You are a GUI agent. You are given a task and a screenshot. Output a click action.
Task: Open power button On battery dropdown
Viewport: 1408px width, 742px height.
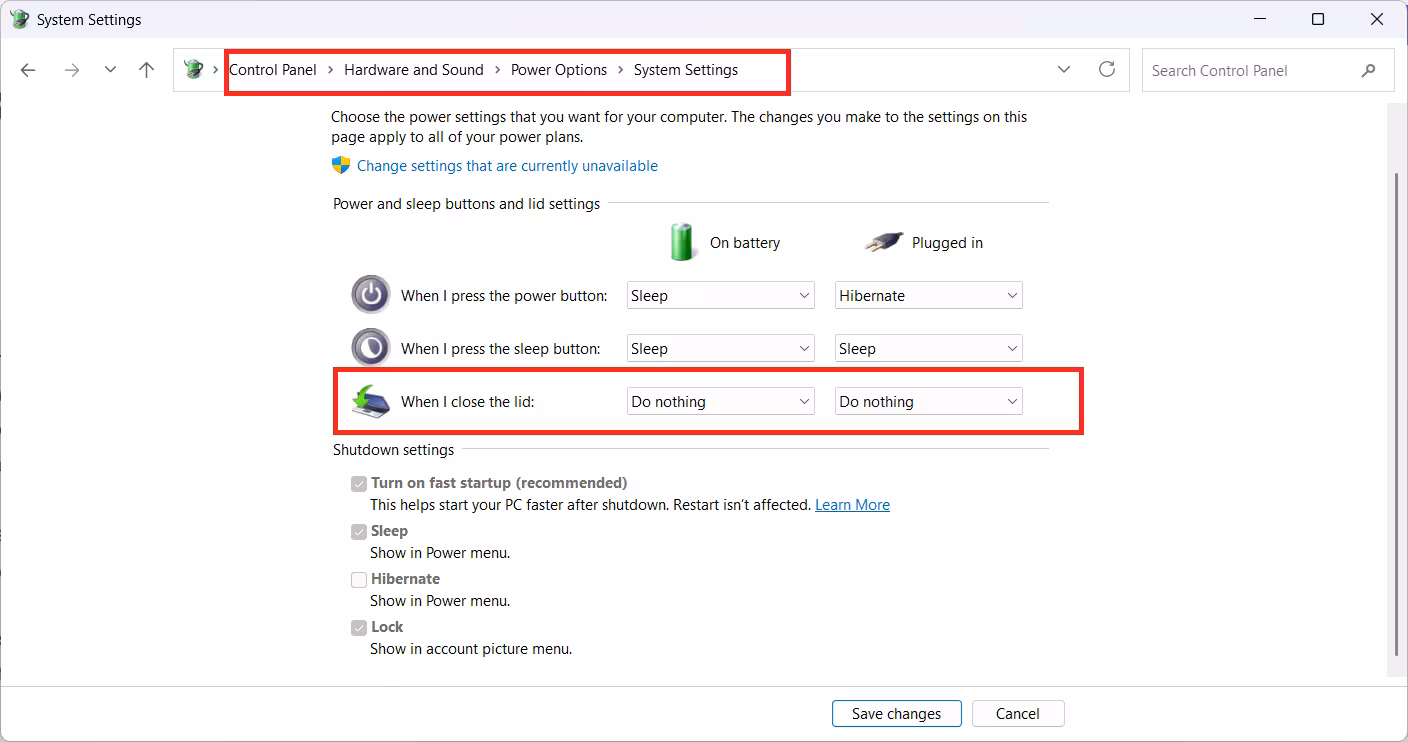(720, 295)
